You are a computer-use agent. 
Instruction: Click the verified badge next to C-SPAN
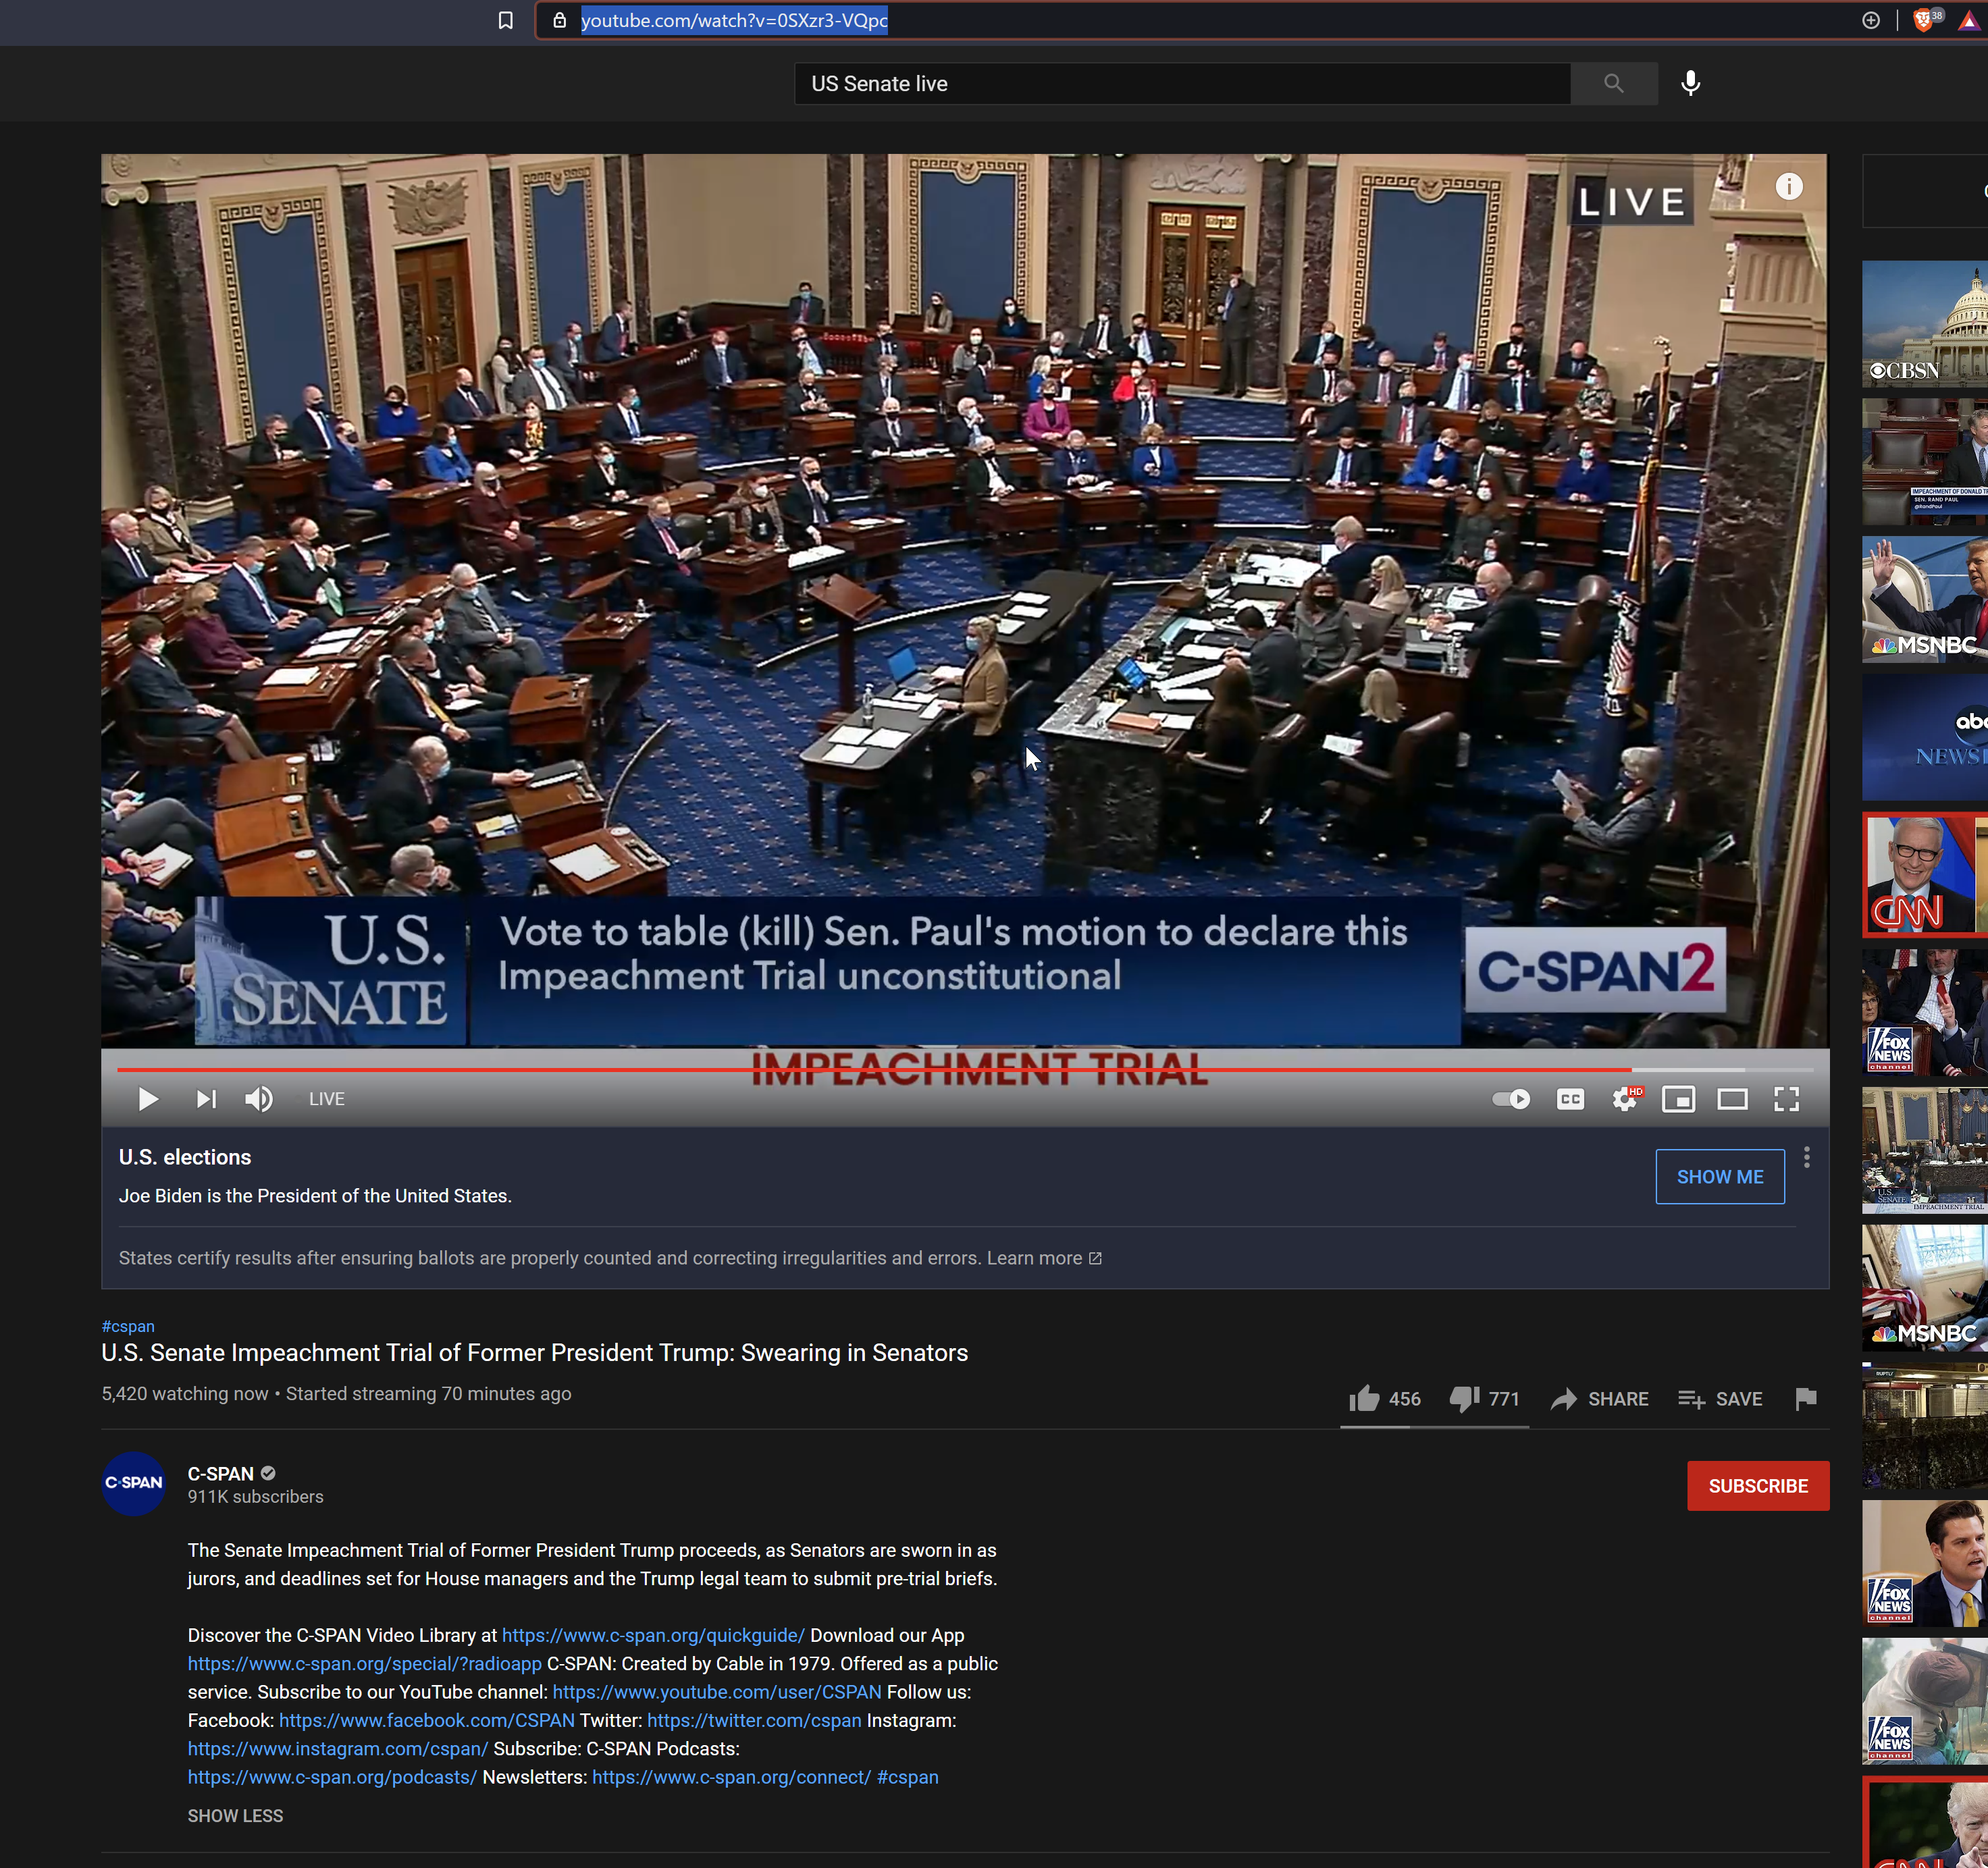pyautogui.click(x=268, y=1473)
